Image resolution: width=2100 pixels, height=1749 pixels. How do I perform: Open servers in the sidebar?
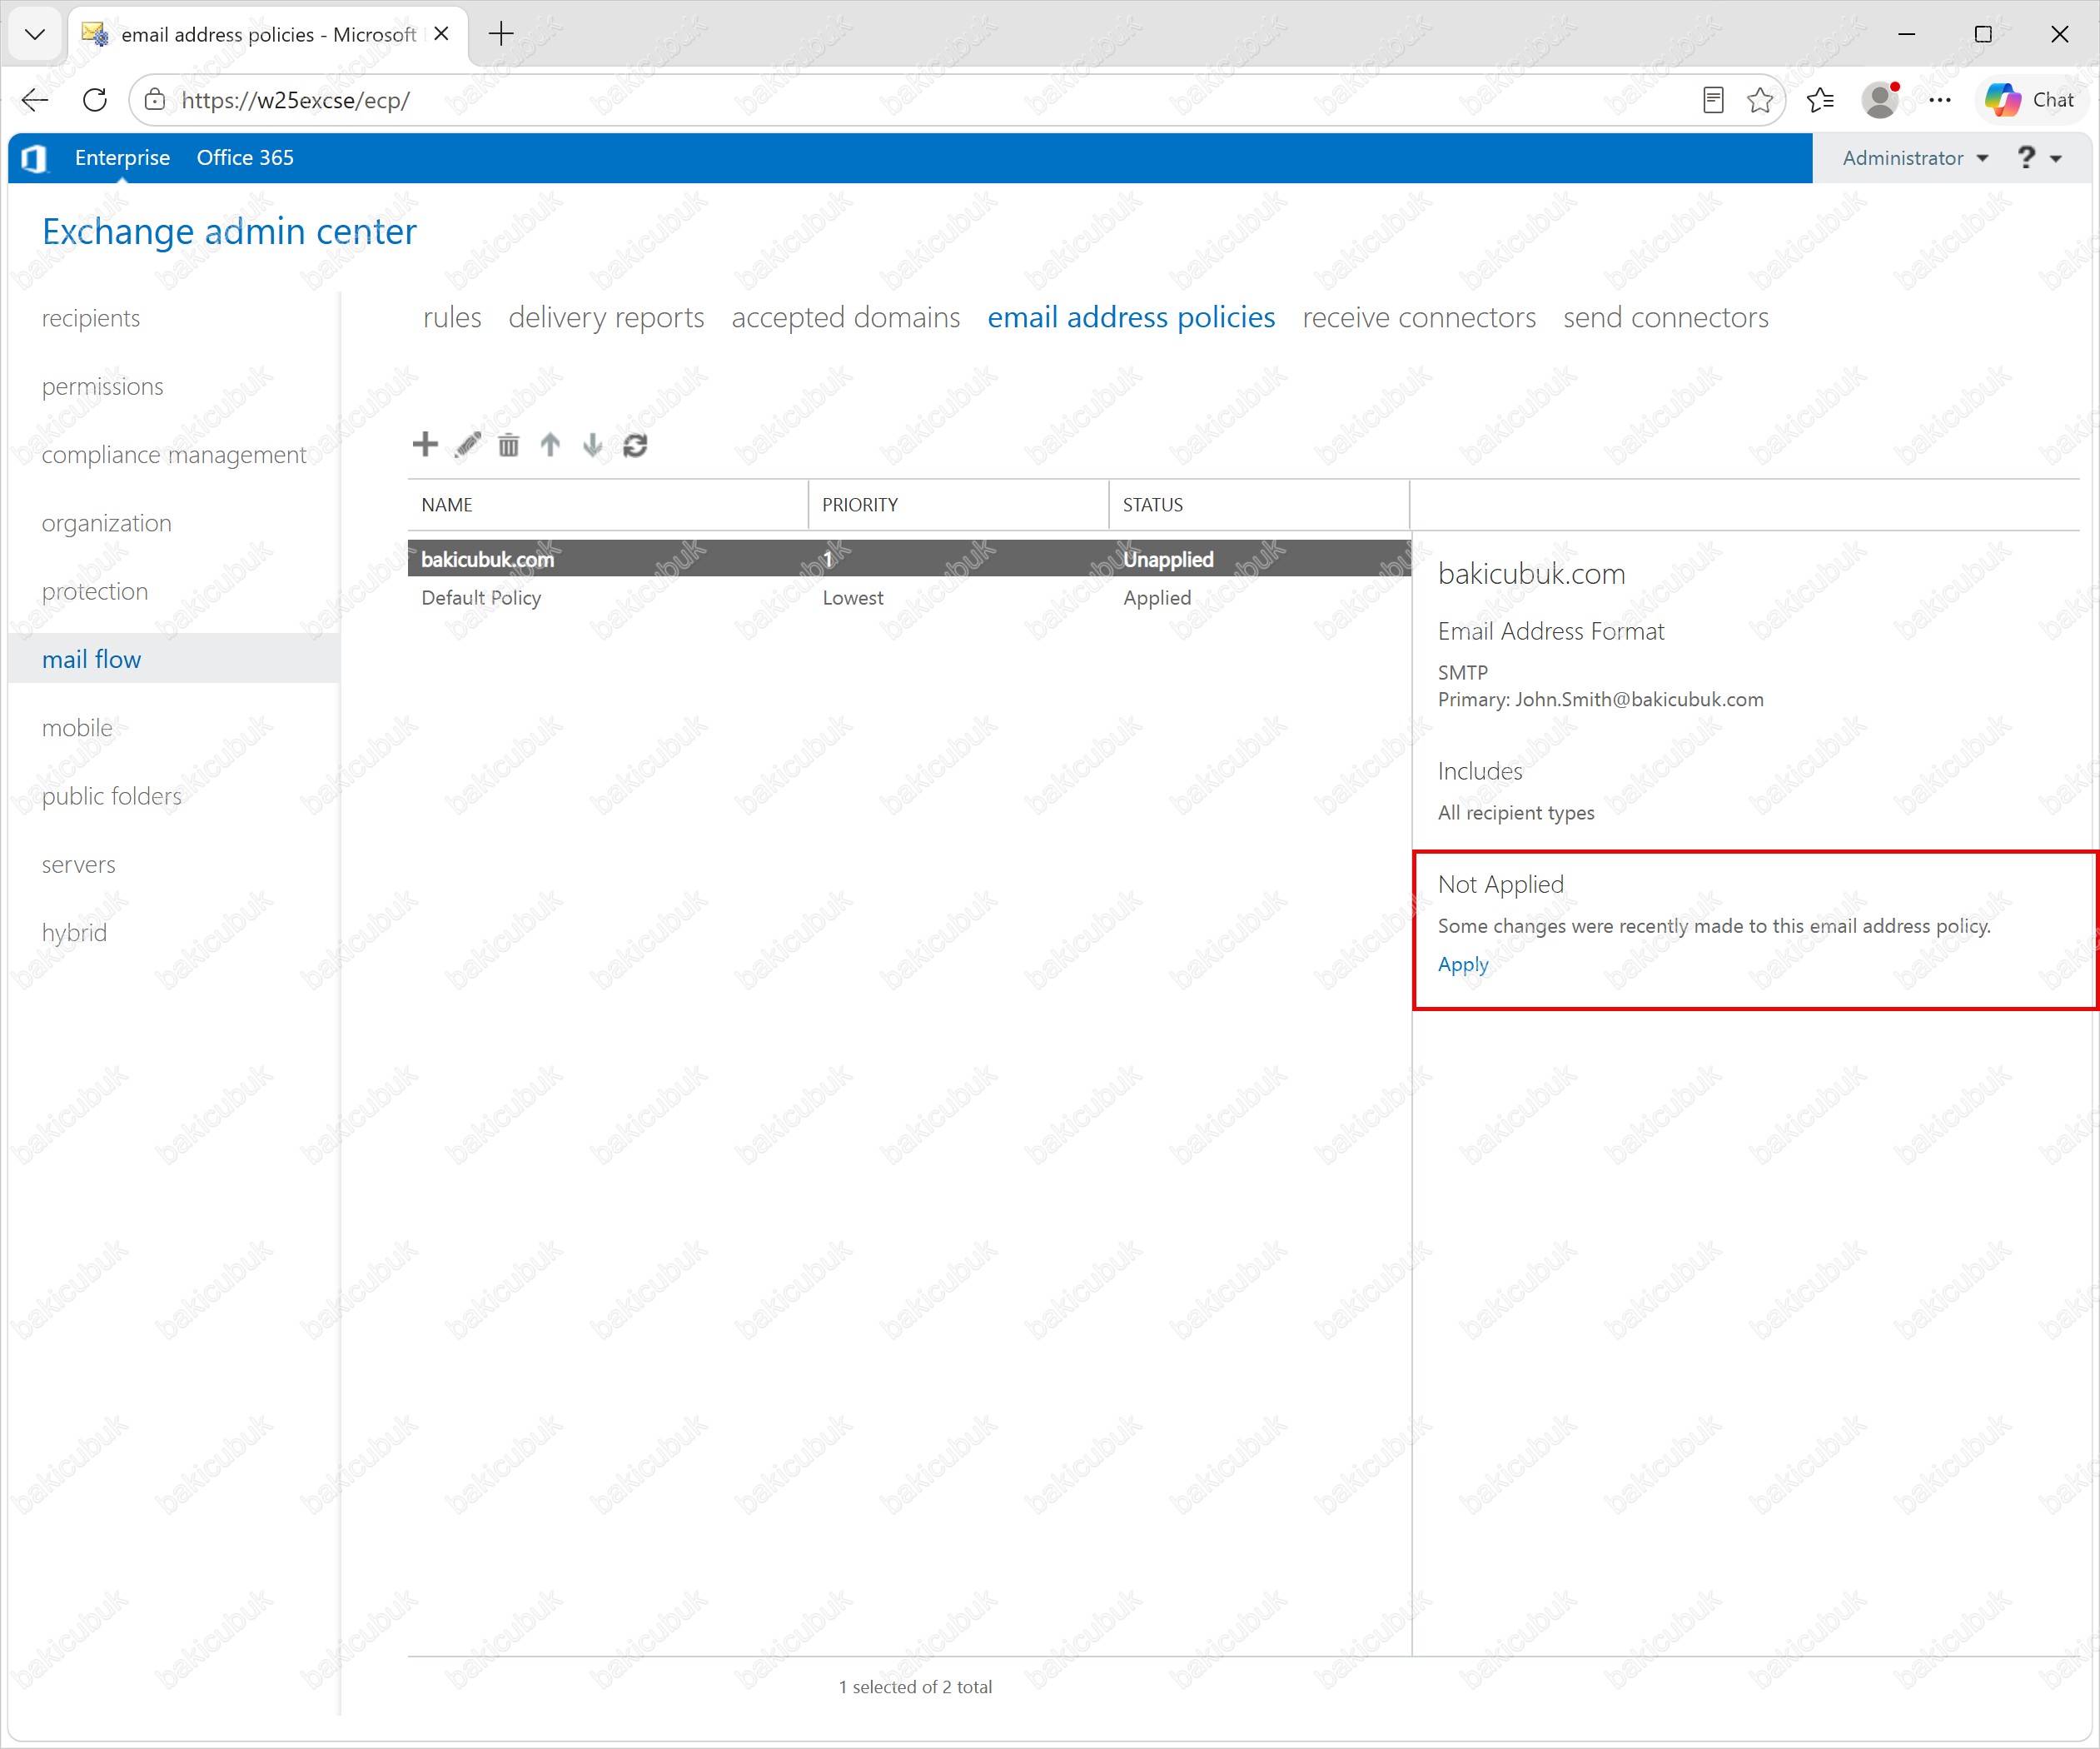[x=78, y=865]
